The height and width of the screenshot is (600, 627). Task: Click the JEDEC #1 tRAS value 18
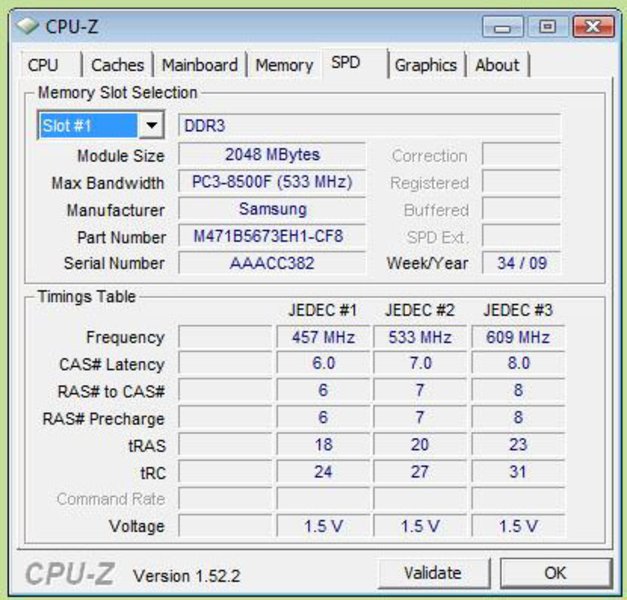[323, 444]
